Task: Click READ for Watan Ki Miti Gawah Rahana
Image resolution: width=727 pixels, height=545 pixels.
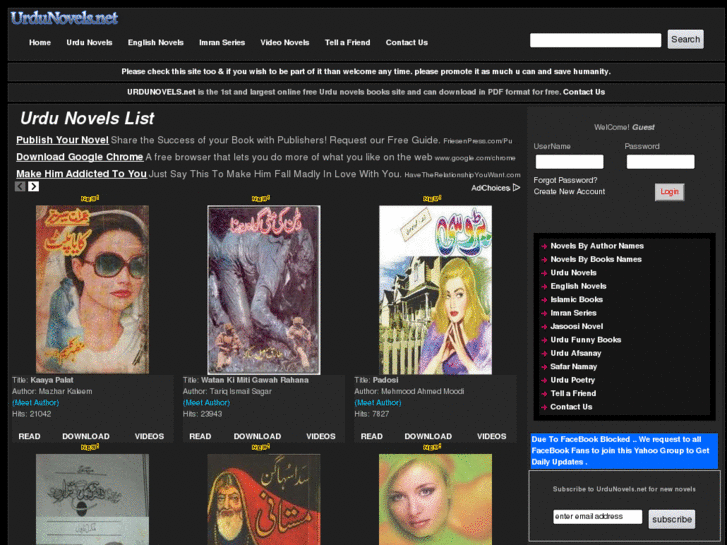Action: [x=200, y=436]
